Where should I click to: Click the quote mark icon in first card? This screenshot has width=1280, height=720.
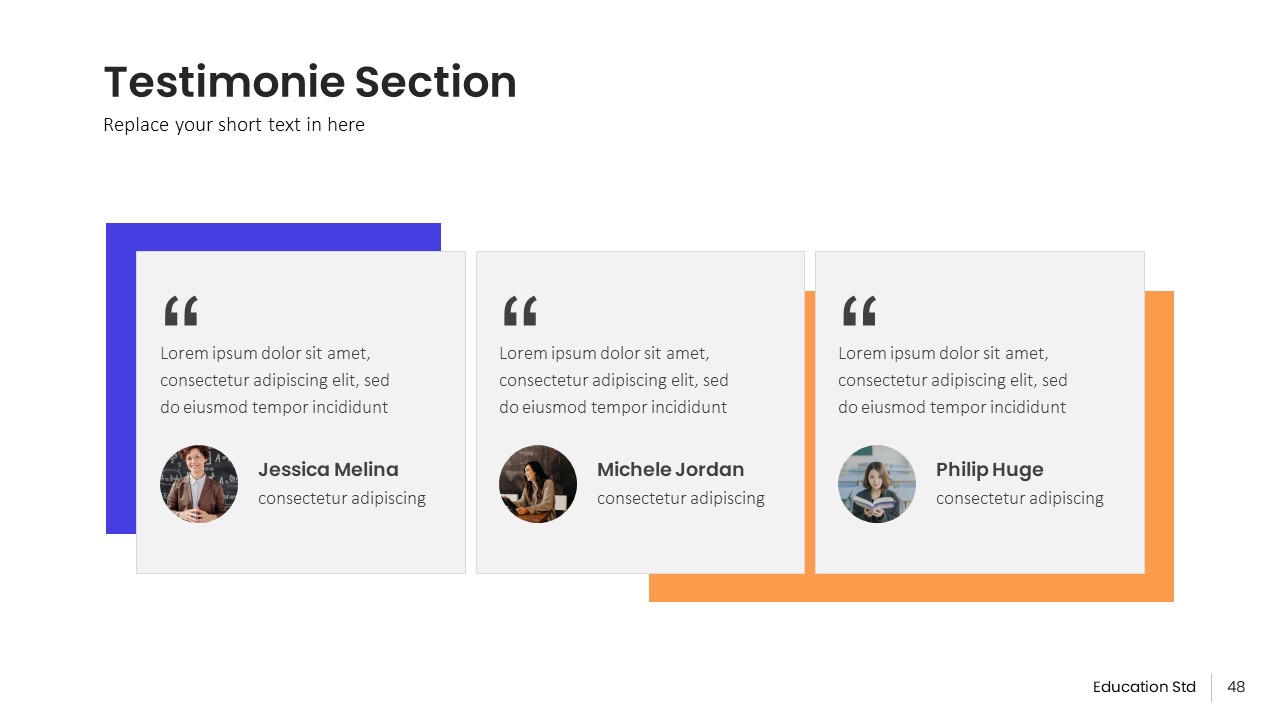click(181, 311)
